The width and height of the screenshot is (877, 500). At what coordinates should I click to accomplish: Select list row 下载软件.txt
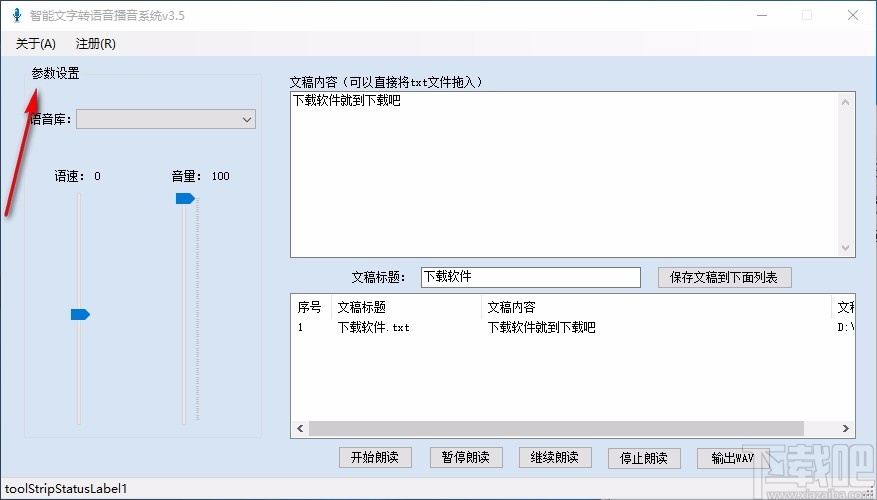click(x=573, y=327)
